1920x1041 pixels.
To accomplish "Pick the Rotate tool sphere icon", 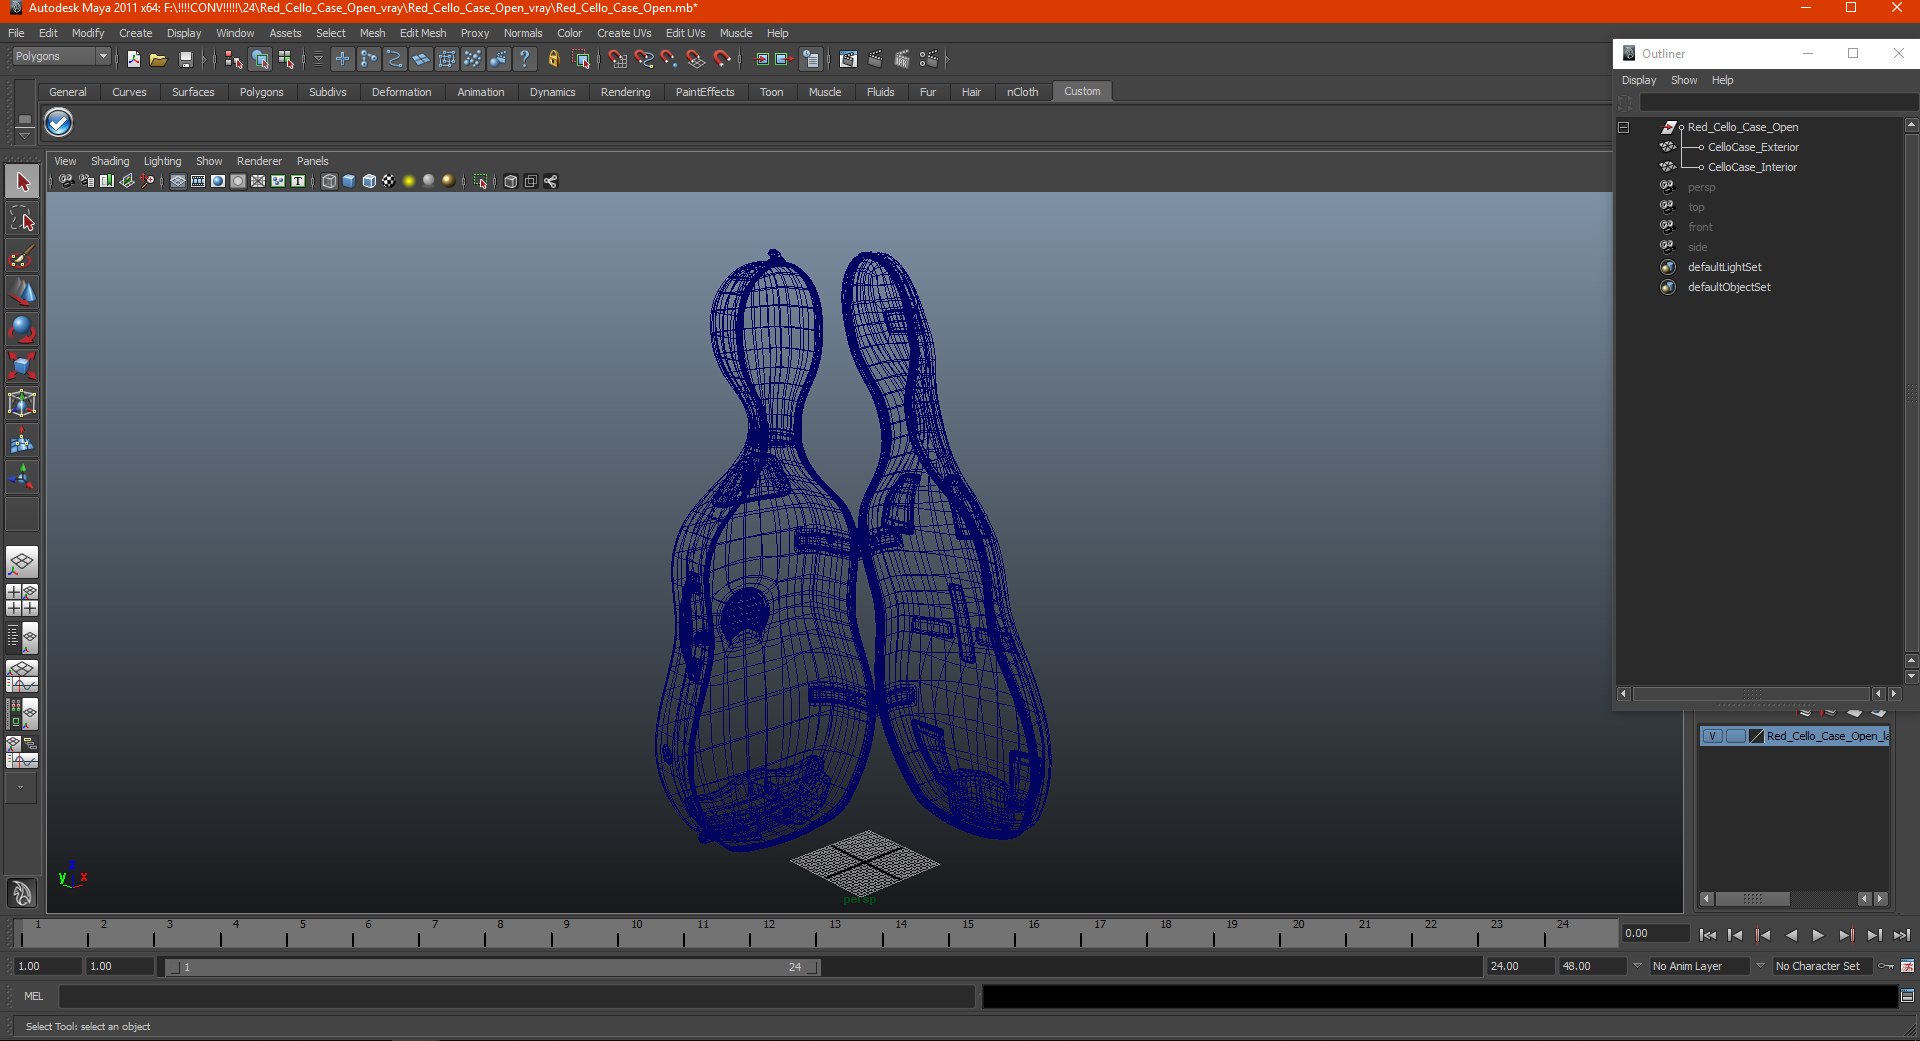I will pos(22,329).
